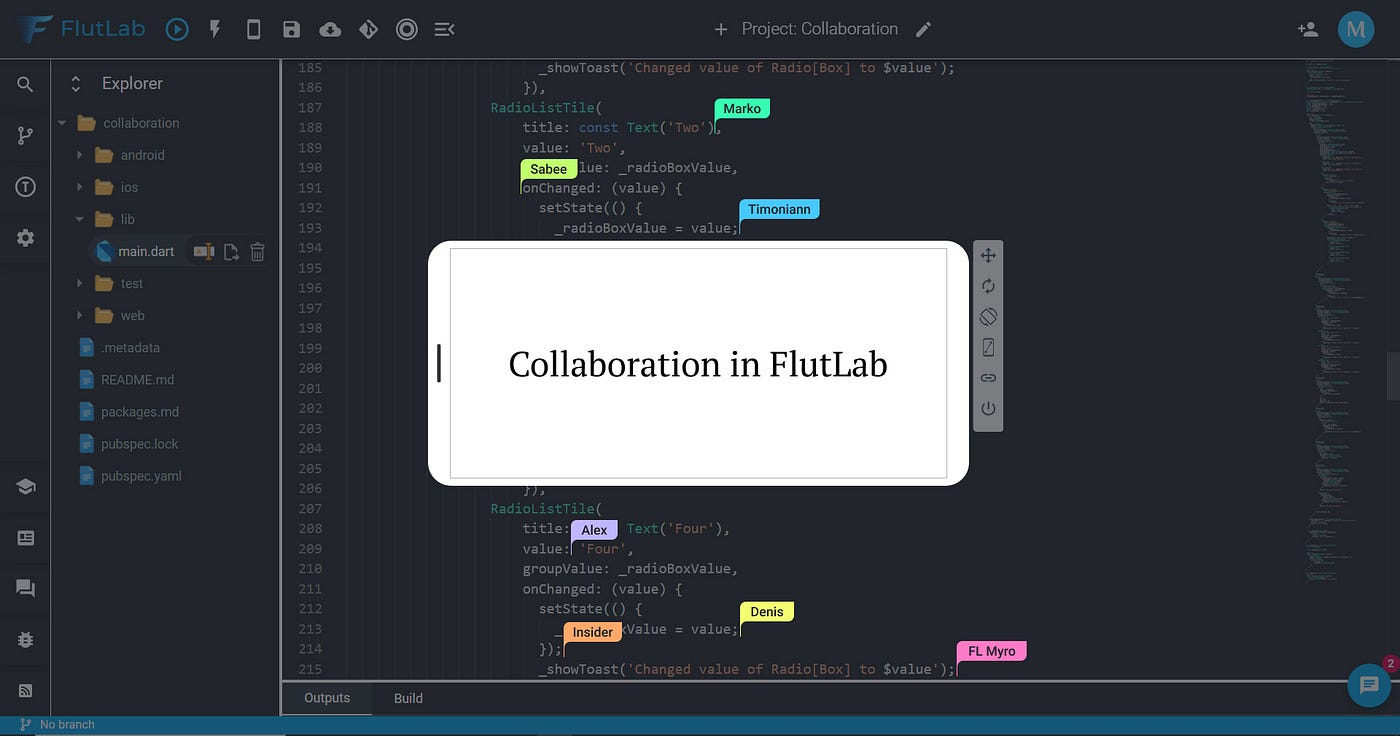Viewport: 1400px width, 736px height.
Task: Collapse the lib folder arrow
Action: click(80, 219)
